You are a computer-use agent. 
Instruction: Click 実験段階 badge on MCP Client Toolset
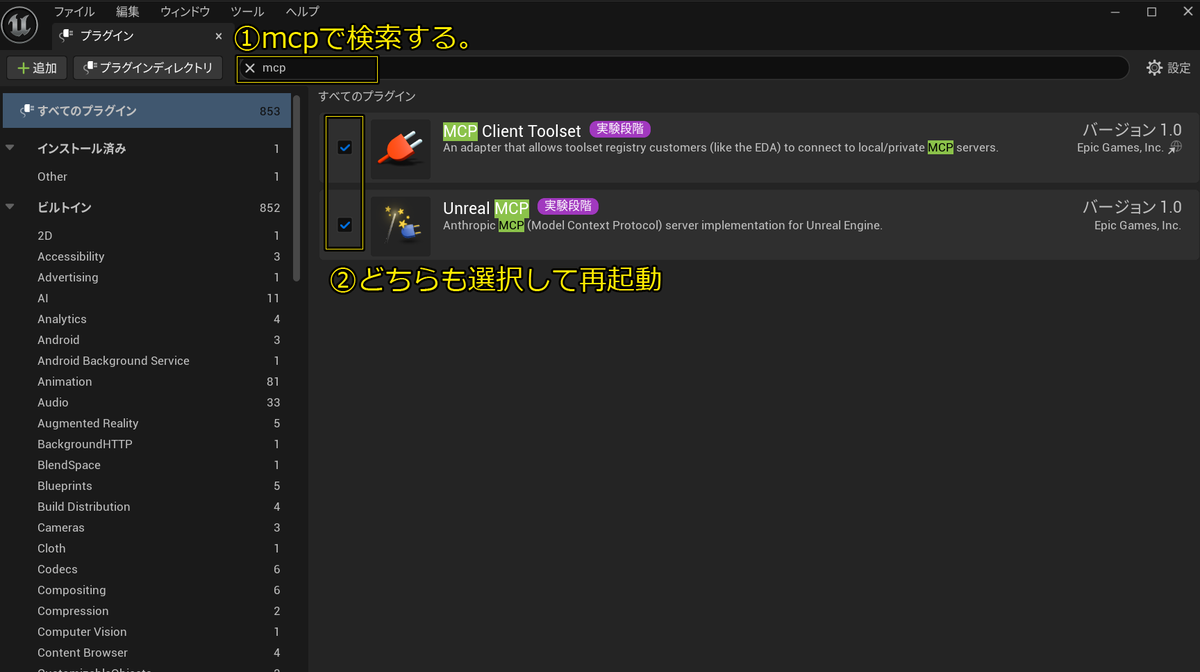[620, 129]
